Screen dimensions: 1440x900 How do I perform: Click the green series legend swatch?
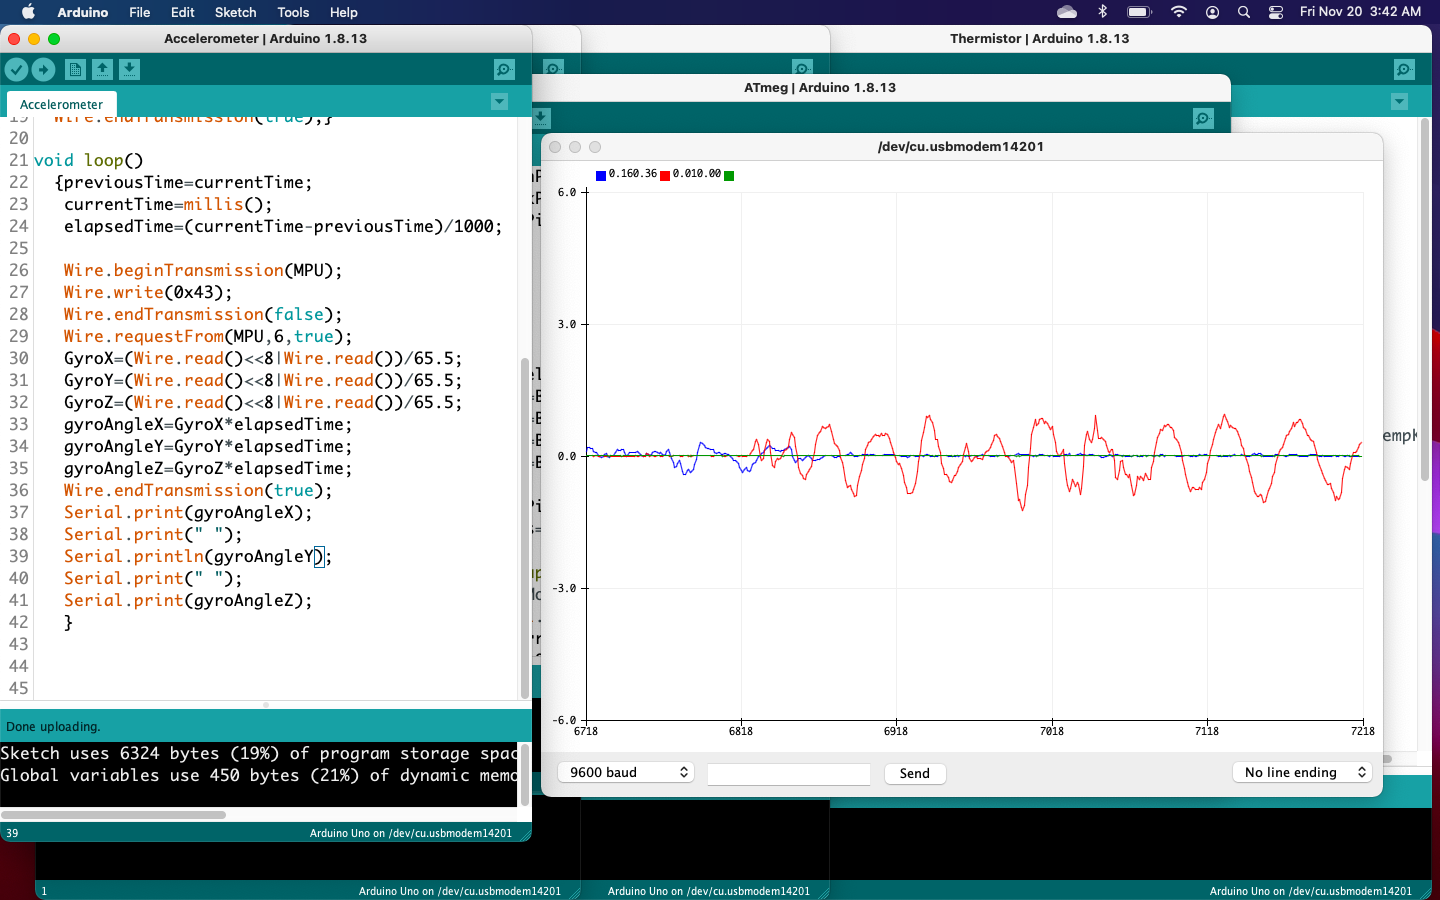coord(729,175)
